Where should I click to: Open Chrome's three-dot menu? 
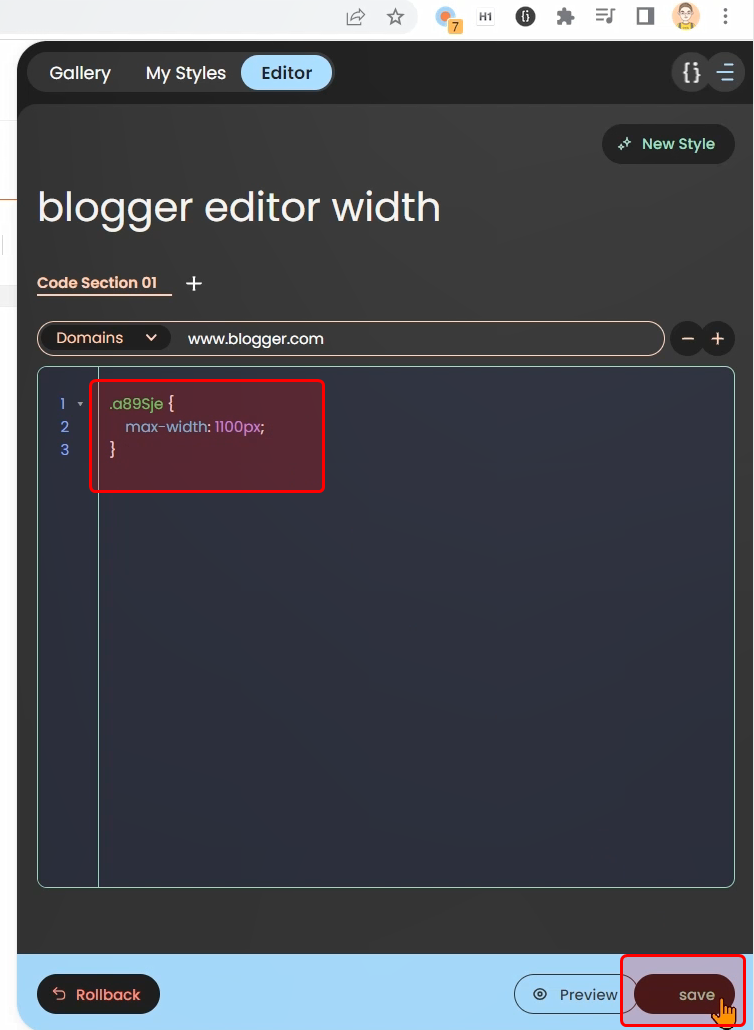click(726, 17)
